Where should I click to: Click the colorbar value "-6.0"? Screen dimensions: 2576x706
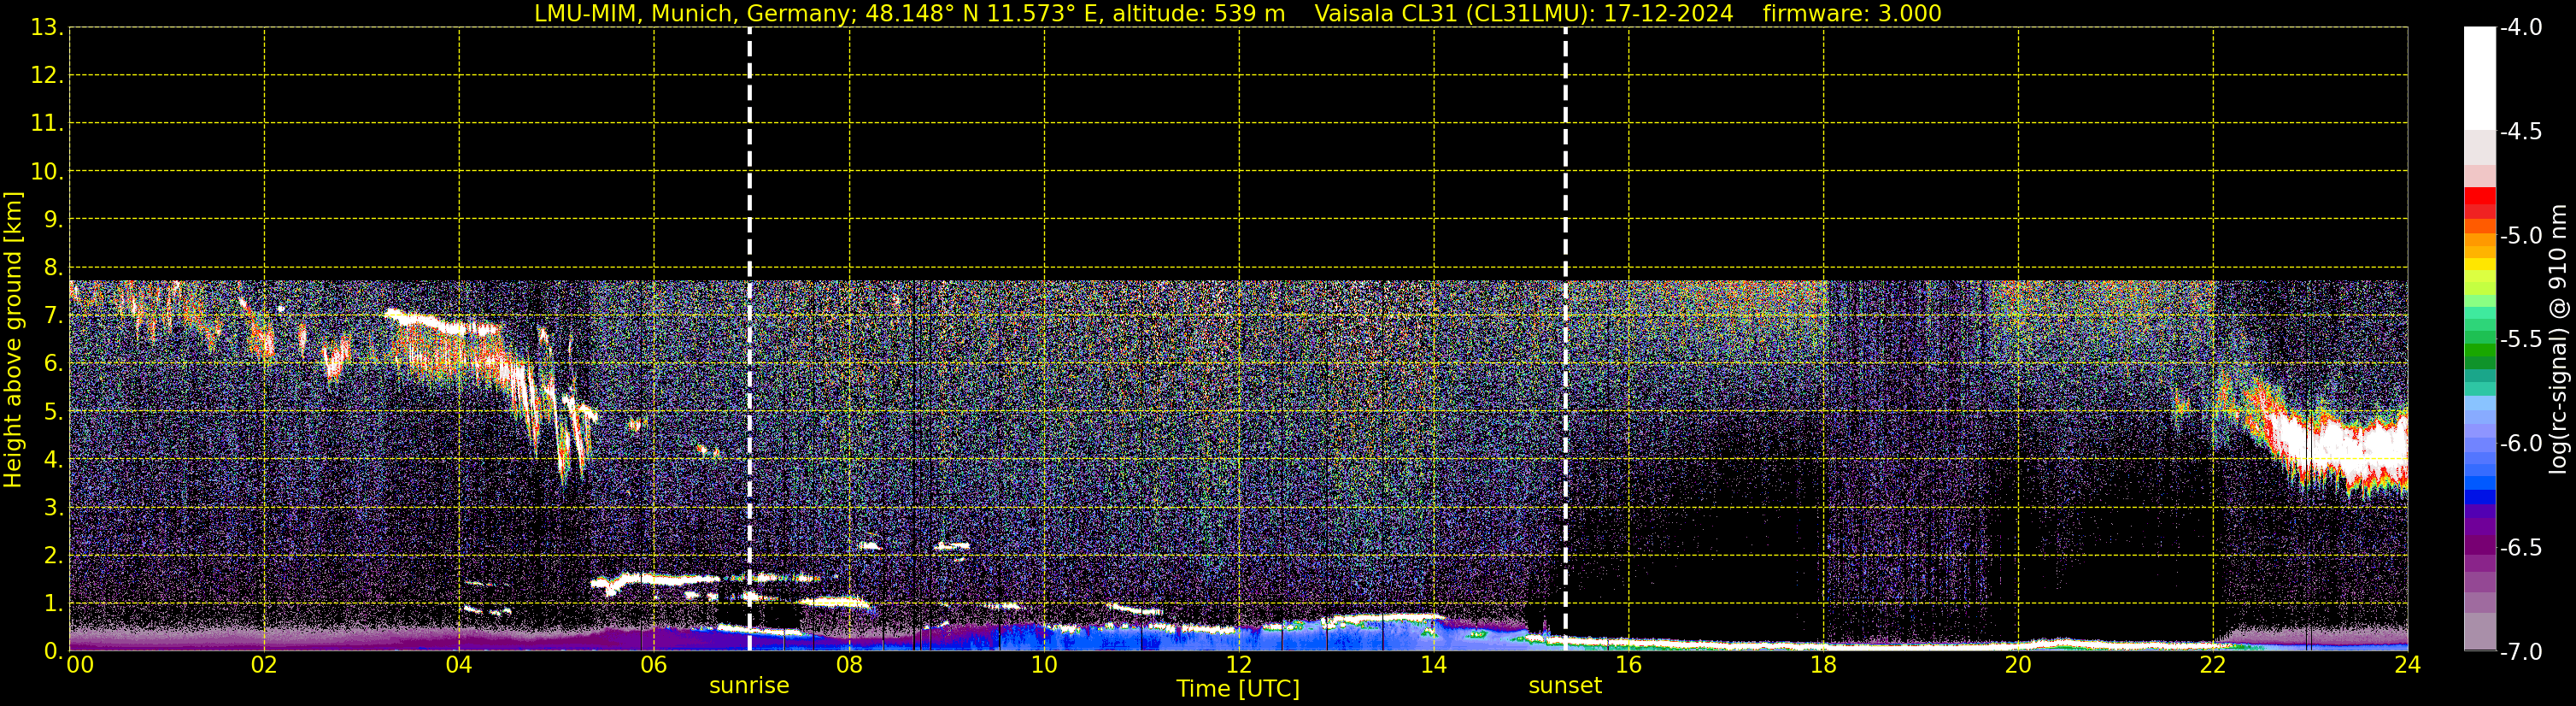pyautogui.click(x=2520, y=443)
